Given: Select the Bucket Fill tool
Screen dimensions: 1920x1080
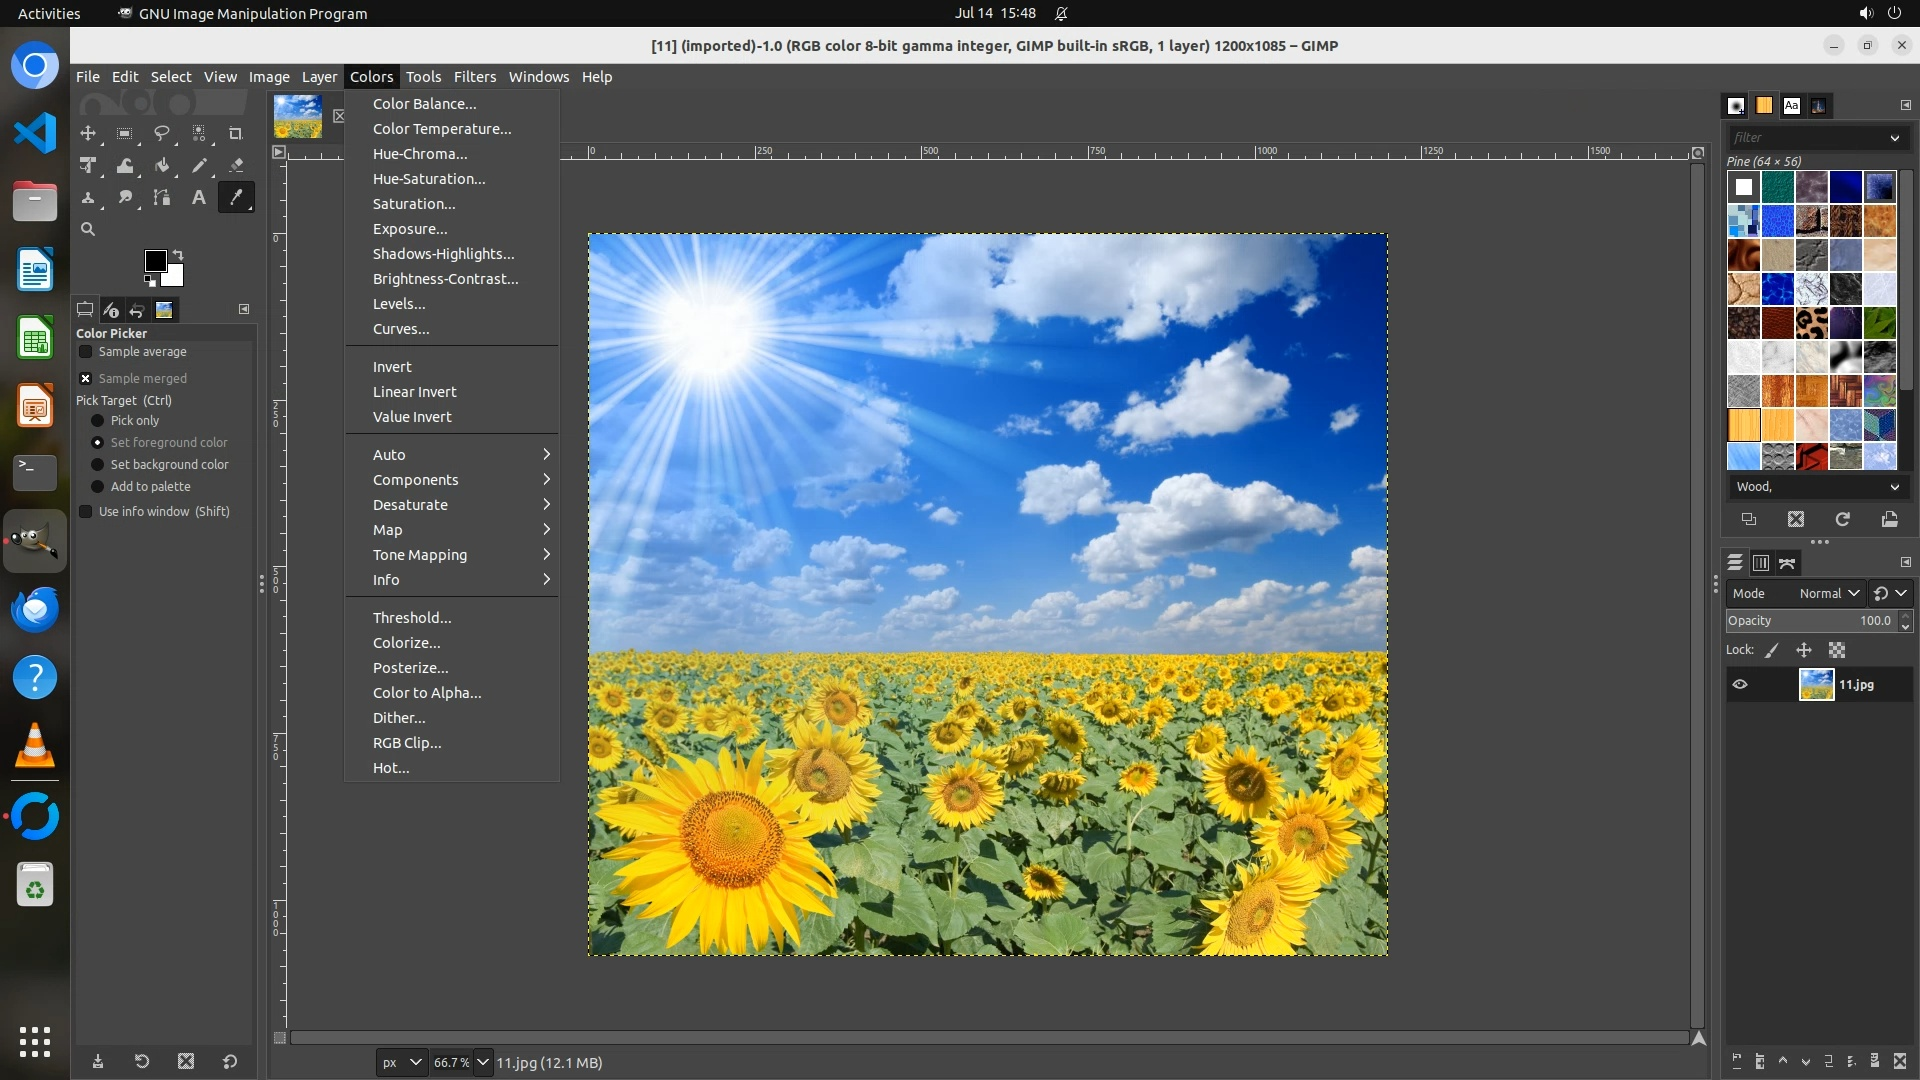Looking at the screenshot, I should (x=162, y=166).
